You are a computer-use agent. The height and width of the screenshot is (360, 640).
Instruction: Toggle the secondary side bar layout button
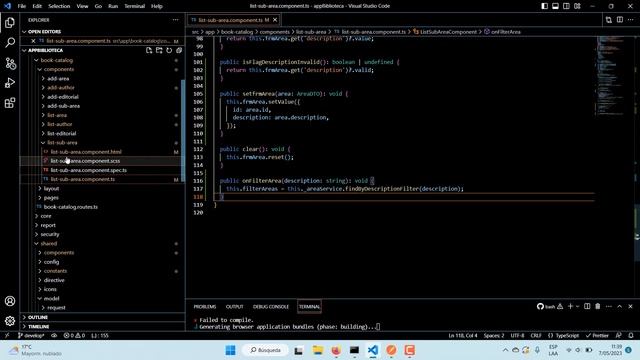point(566,6)
